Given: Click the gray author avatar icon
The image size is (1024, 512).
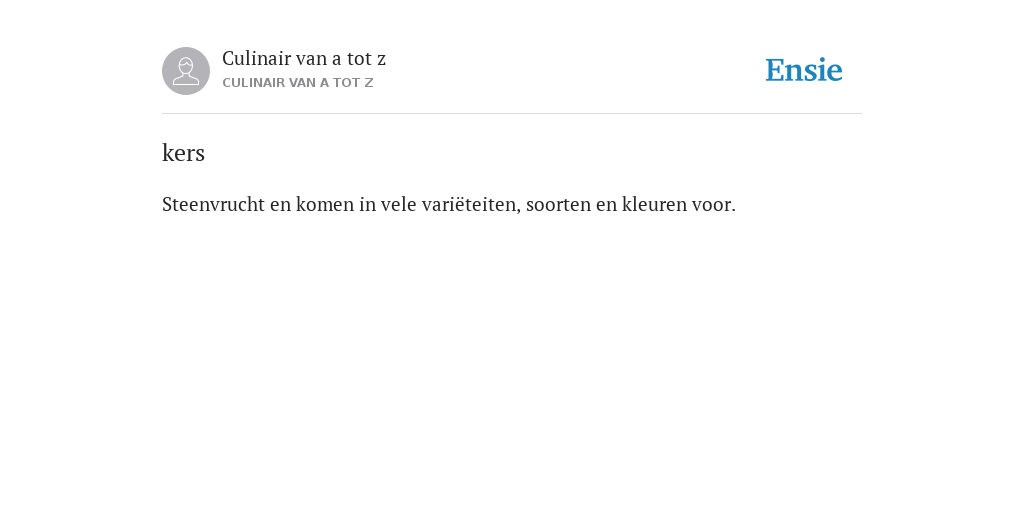Looking at the screenshot, I should [x=186, y=71].
